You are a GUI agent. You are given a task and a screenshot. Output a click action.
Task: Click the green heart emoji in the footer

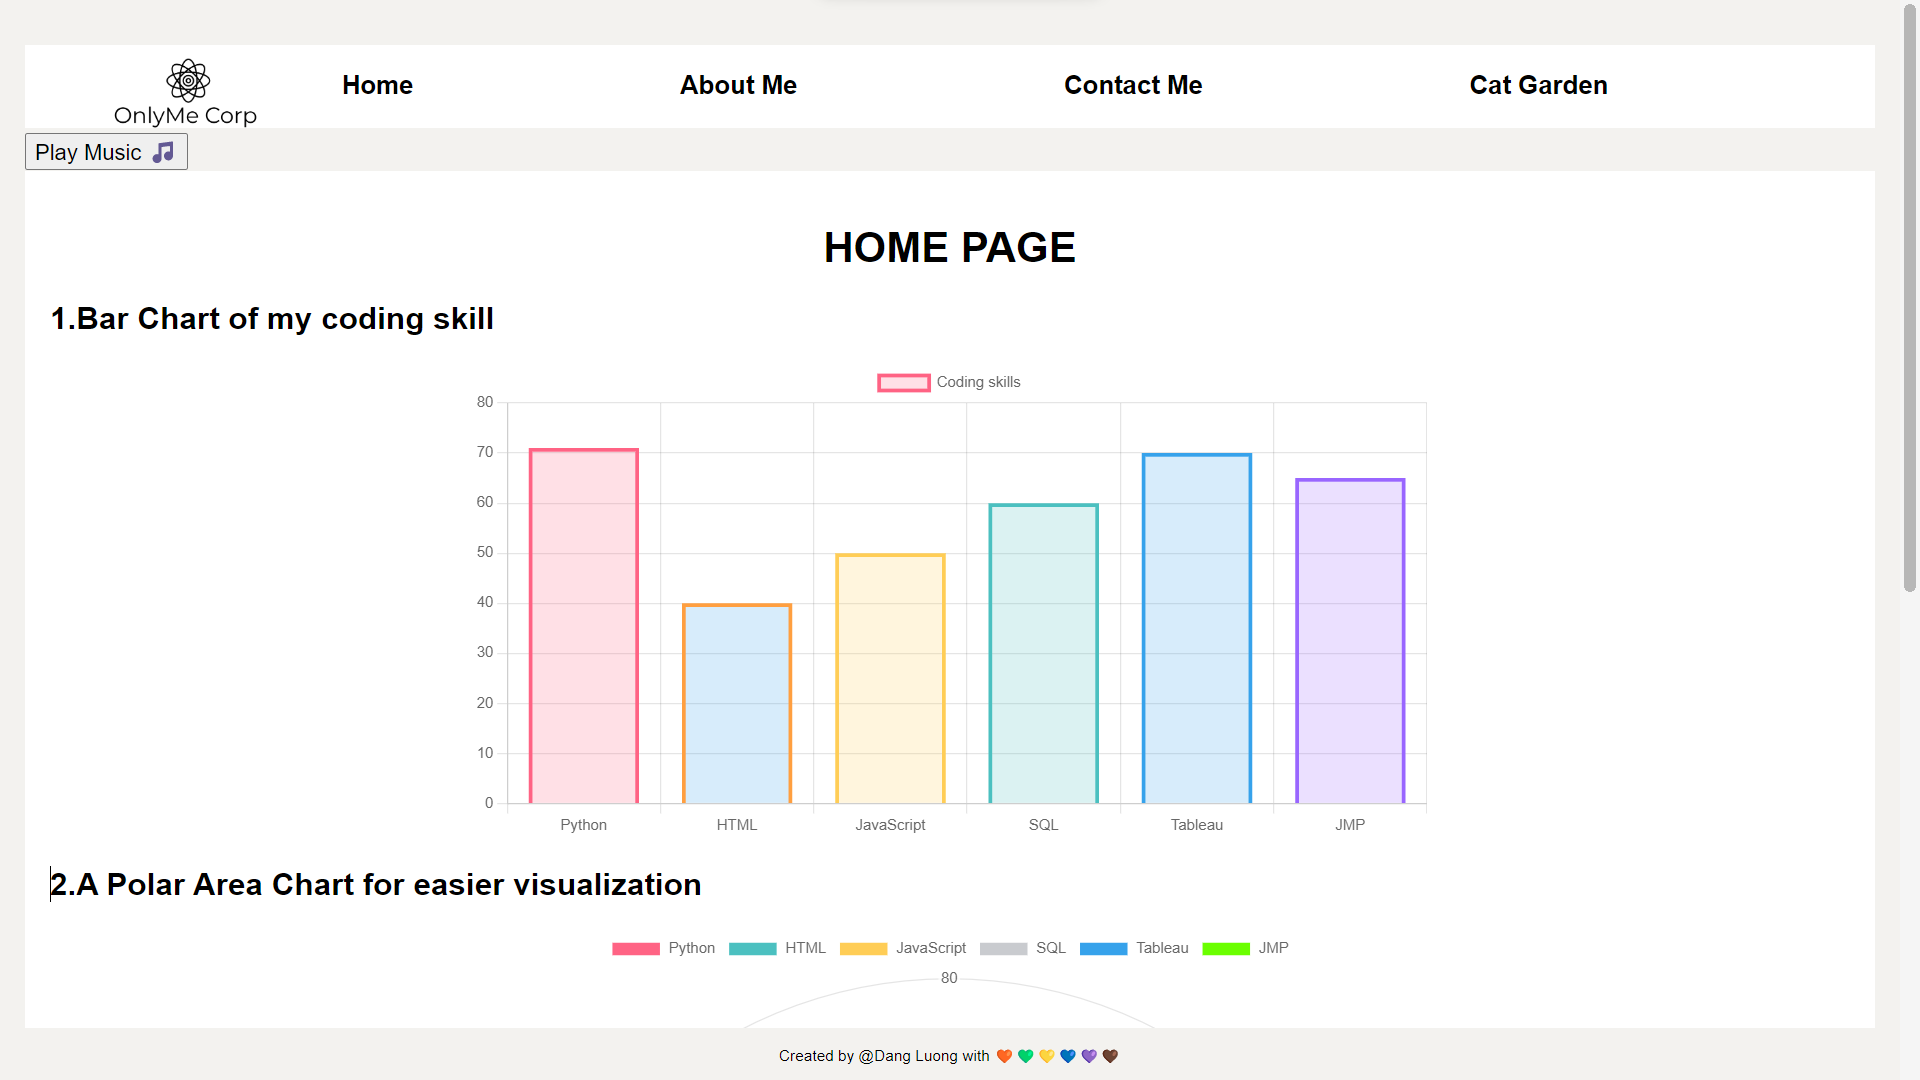pos(1025,1056)
